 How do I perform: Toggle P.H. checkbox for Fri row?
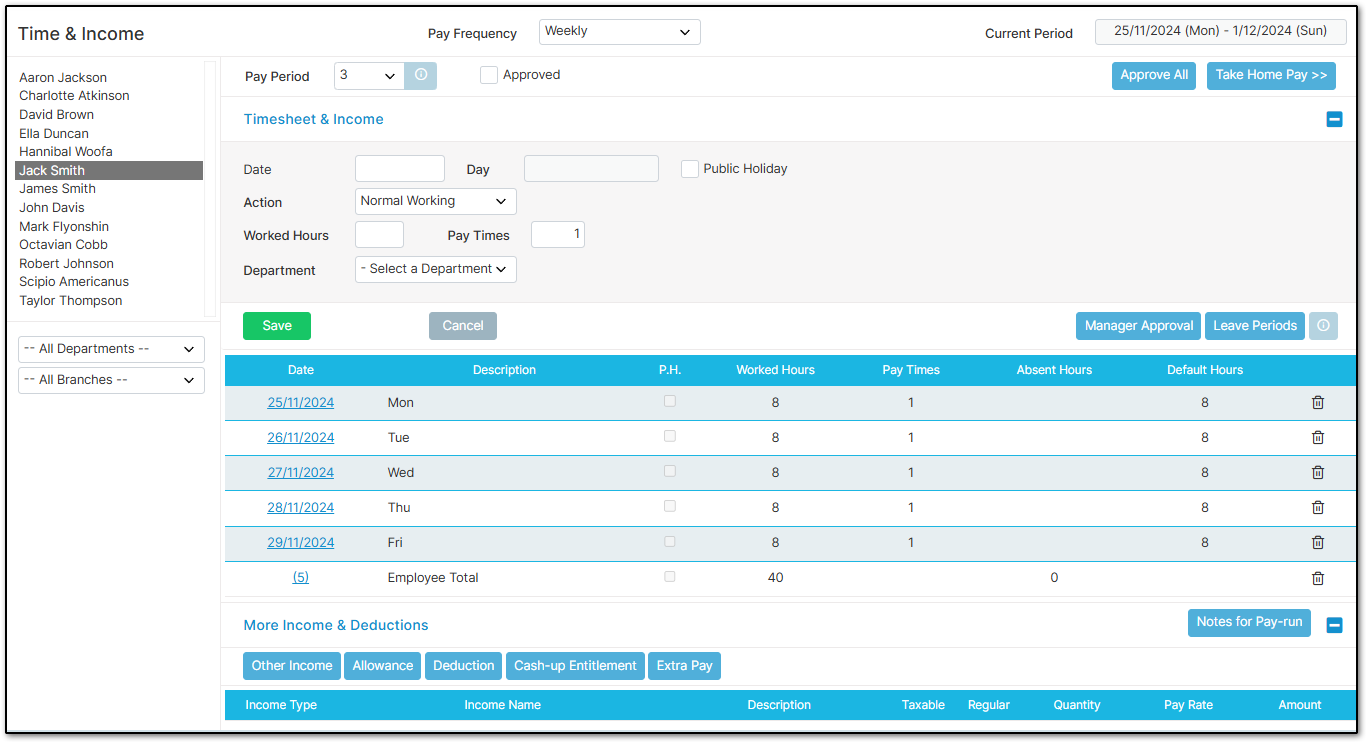(670, 541)
